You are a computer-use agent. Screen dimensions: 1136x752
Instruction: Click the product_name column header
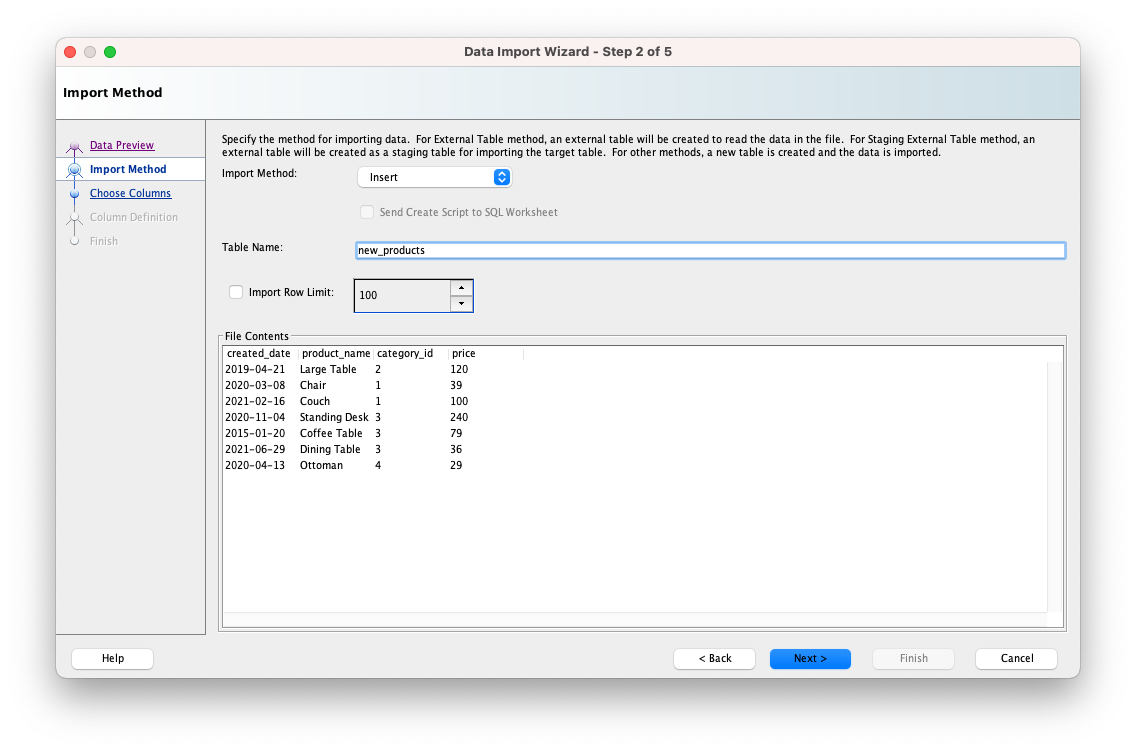tap(336, 353)
